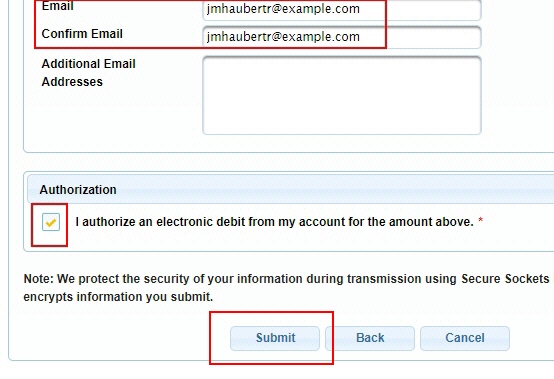Screen dimensions: 554x379
Task: Click the security note about Secure Sockets
Action: (x=289, y=288)
